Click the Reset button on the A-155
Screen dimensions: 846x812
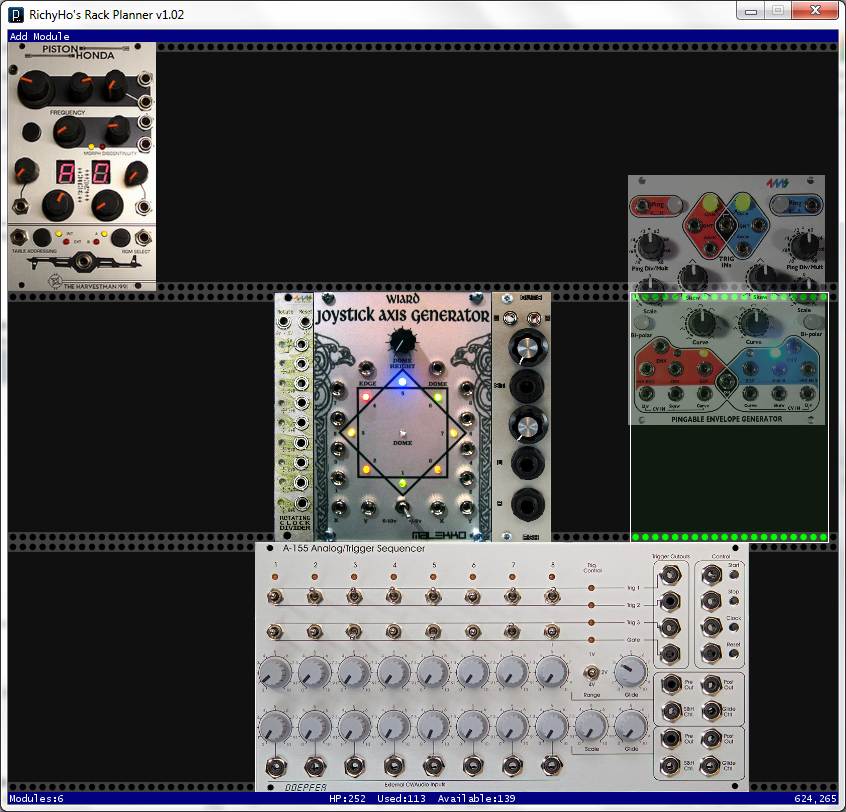click(x=734, y=652)
